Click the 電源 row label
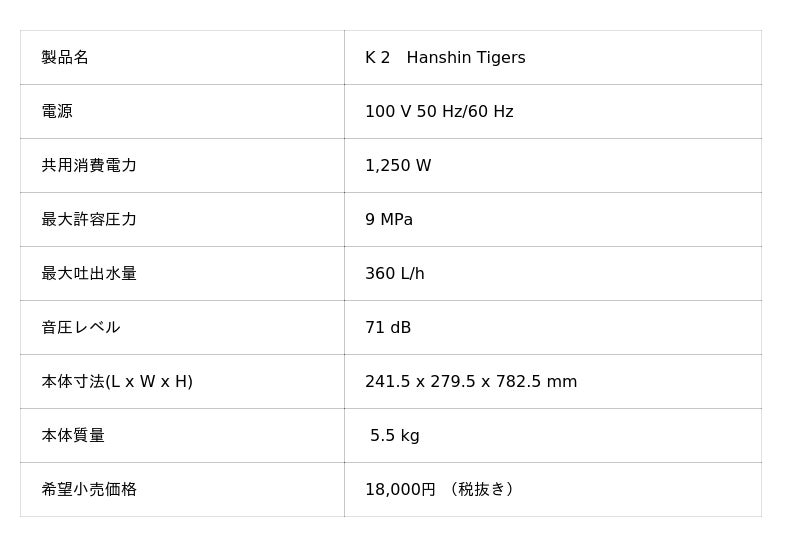Screen dimensions: 800x547 pos(57,112)
